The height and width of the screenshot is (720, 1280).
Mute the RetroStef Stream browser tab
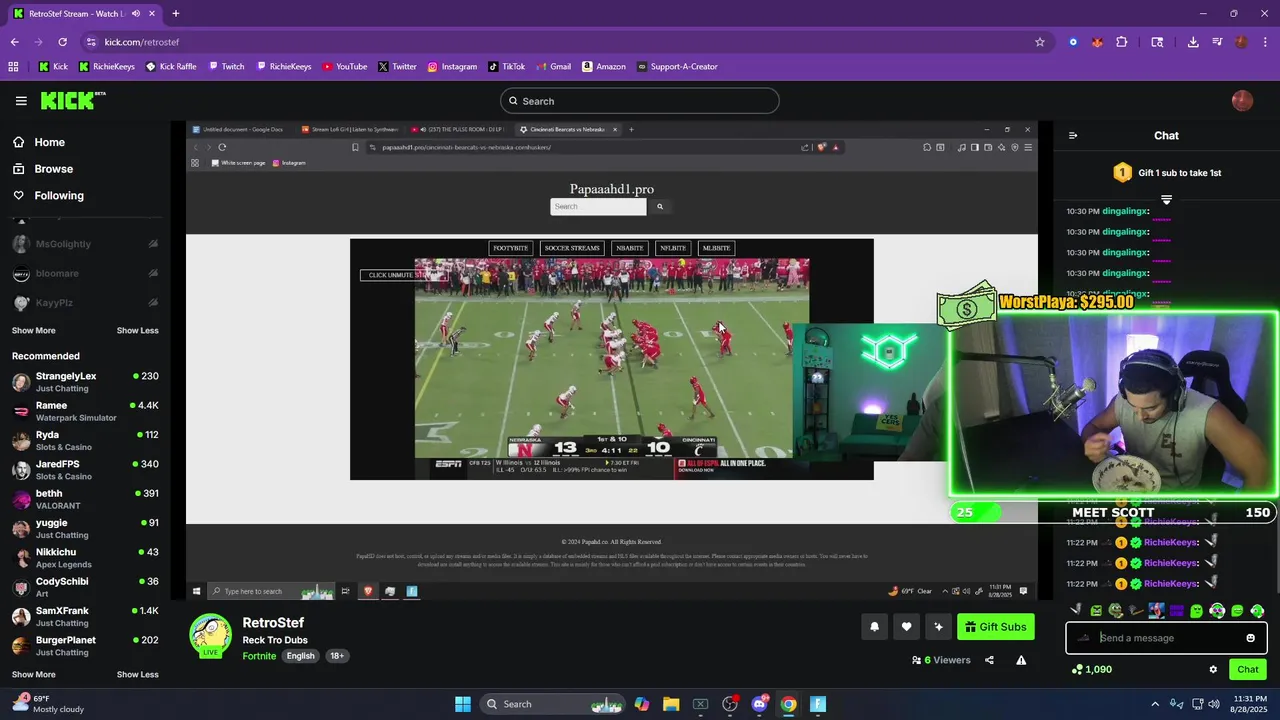coord(136,14)
